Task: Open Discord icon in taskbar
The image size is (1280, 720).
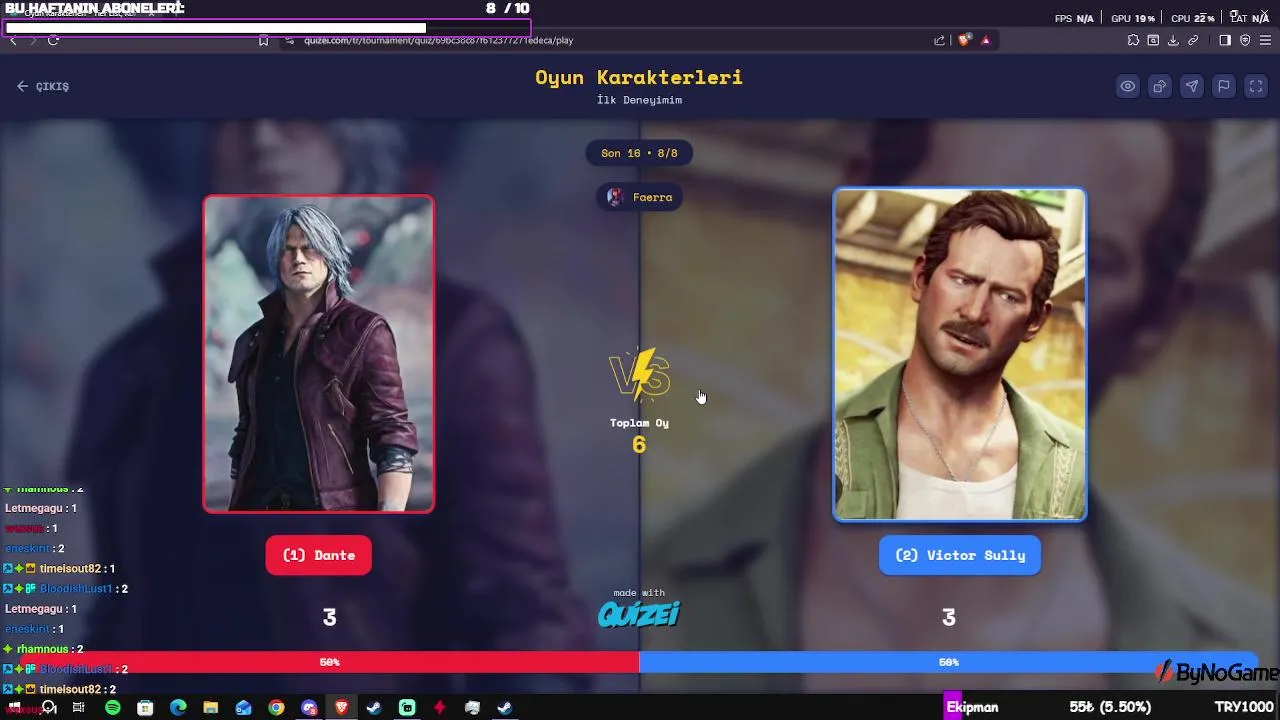Action: coord(309,707)
